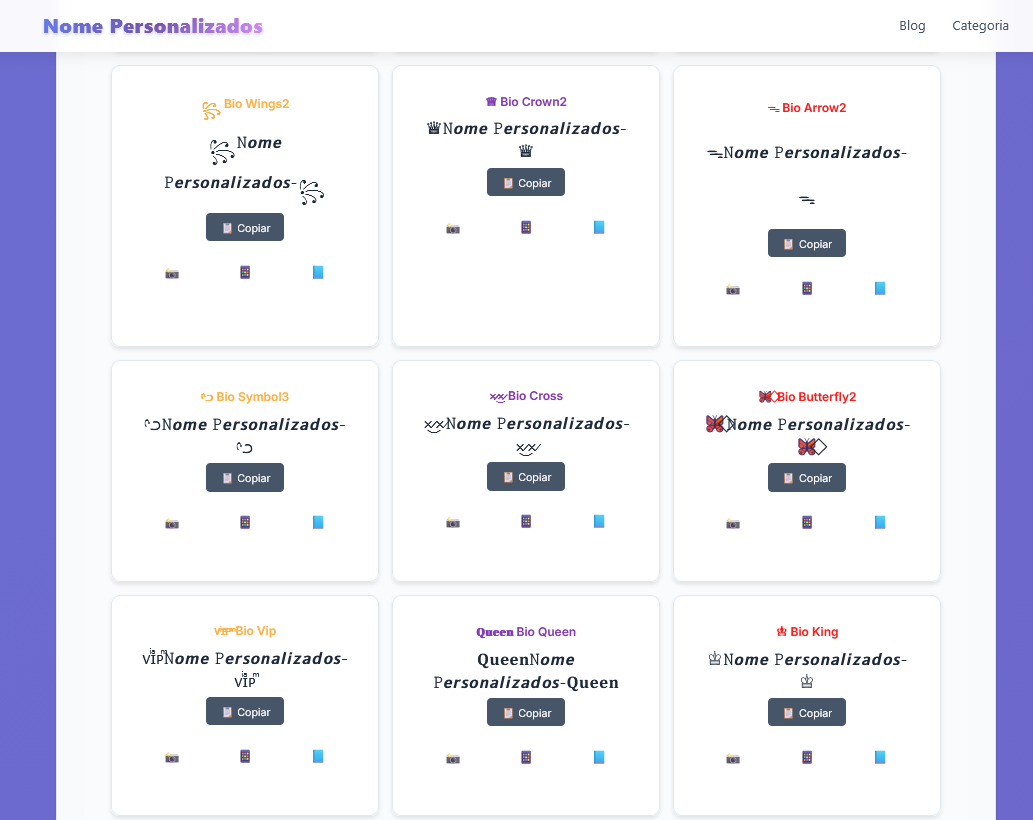Image resolution: width=1033 pixels, height=820 pixels.
Task: Click the phone icon under Bio Queen card
Action: tap(525, 757)
